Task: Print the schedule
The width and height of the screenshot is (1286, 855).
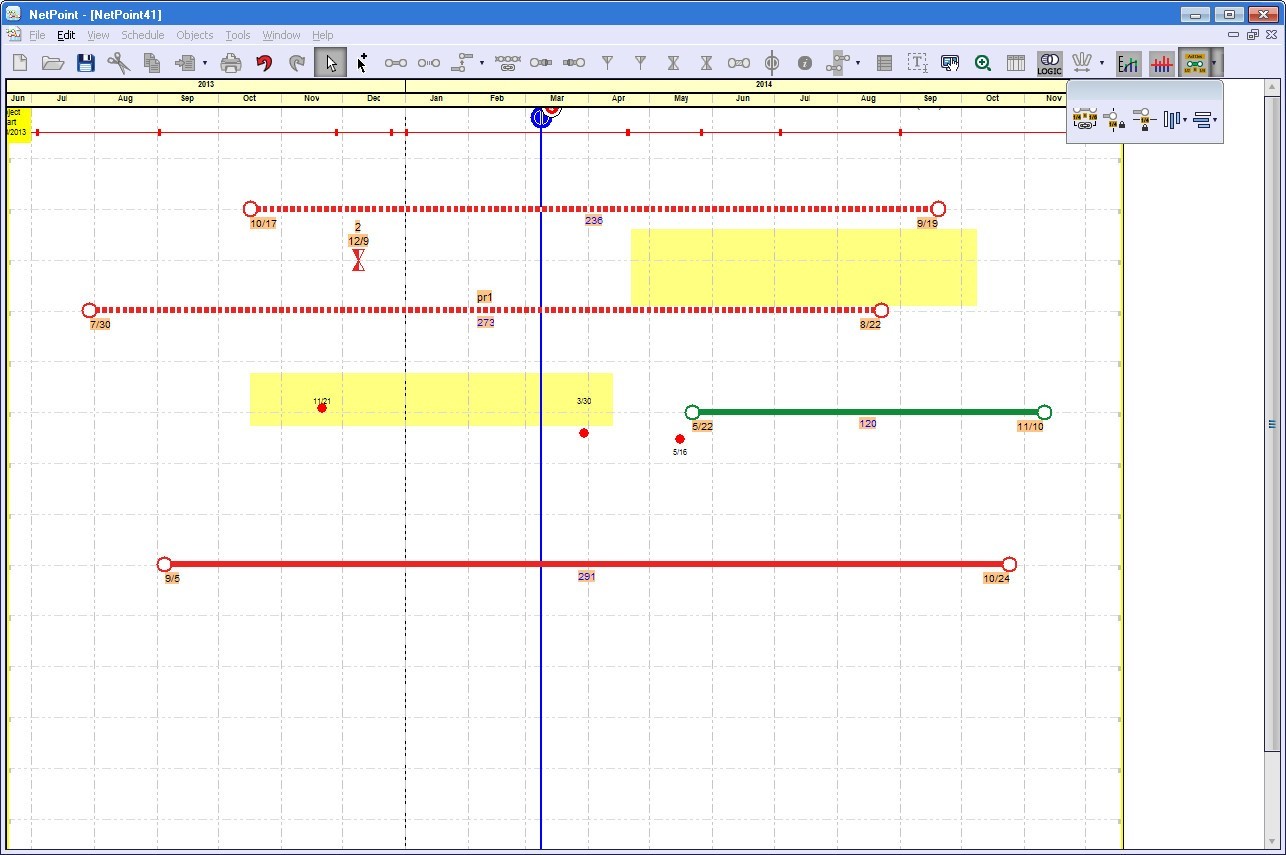Action: (x=231, y=63)
